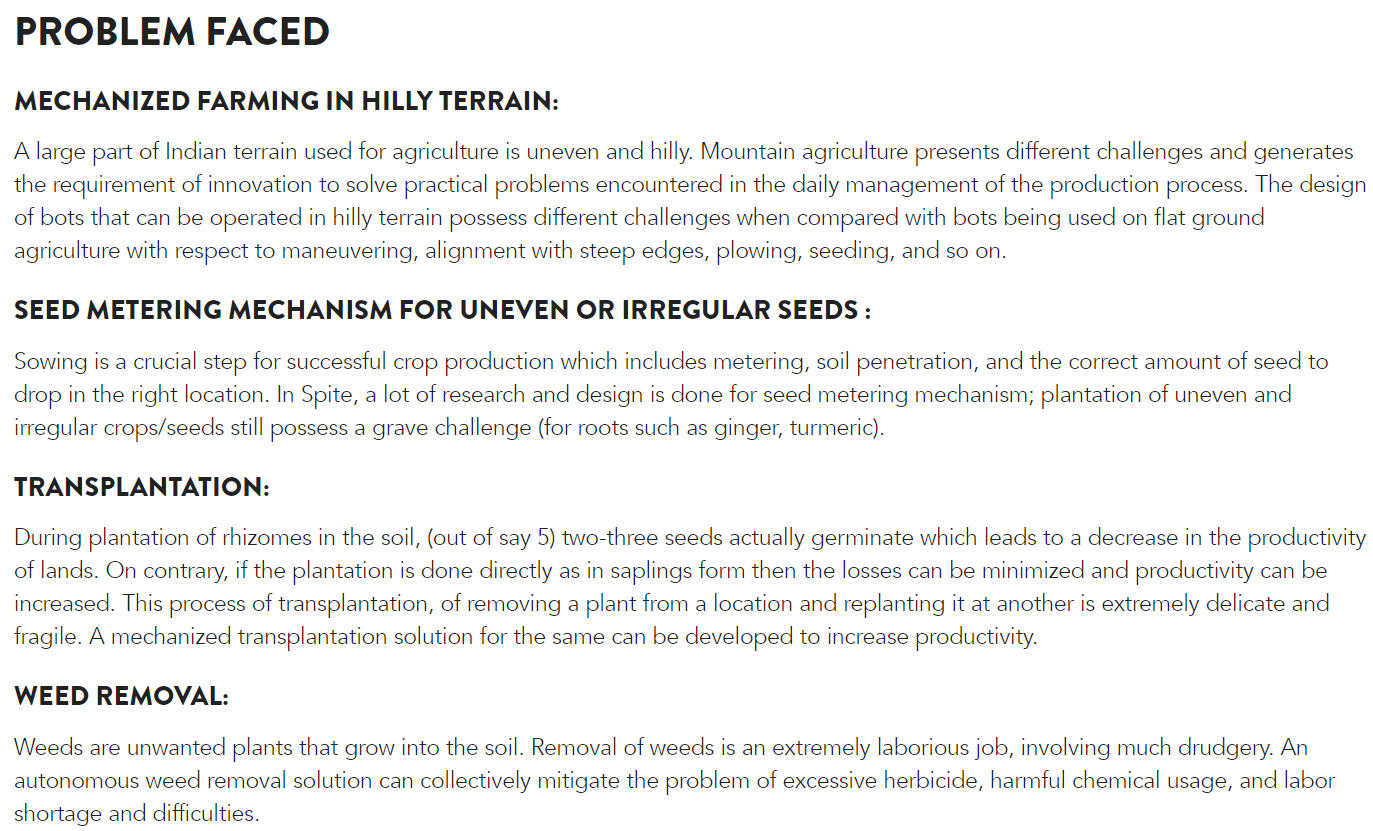
Task: Select the MECHANIZED FARMING IN HILLY TERRAIN heading
Action: coord(286,102)
